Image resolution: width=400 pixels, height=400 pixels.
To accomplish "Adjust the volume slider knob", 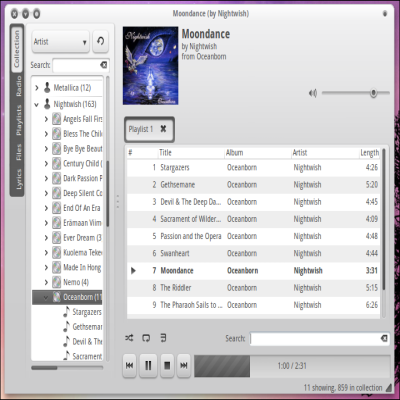I will click(x=374, y=93).
